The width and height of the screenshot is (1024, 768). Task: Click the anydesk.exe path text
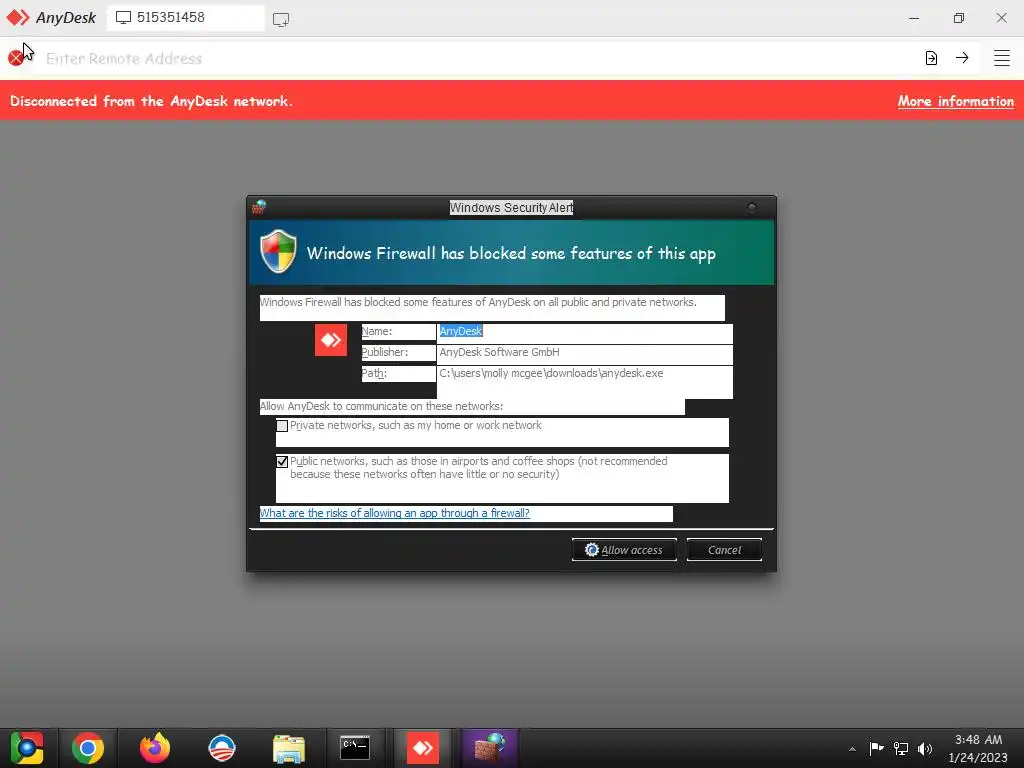pyautogui.click(x=551, y=374)
